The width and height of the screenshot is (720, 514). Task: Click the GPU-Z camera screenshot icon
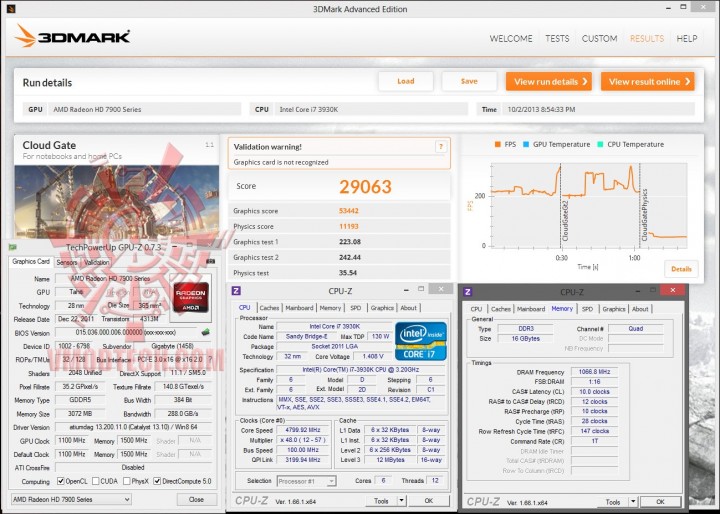tap(210, 262)
